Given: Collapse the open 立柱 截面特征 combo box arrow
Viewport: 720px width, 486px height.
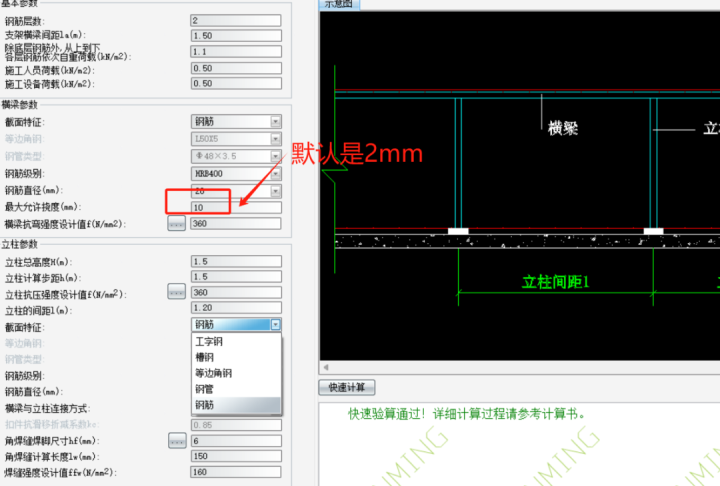Looking at the screenshot, I should [276, 324].
